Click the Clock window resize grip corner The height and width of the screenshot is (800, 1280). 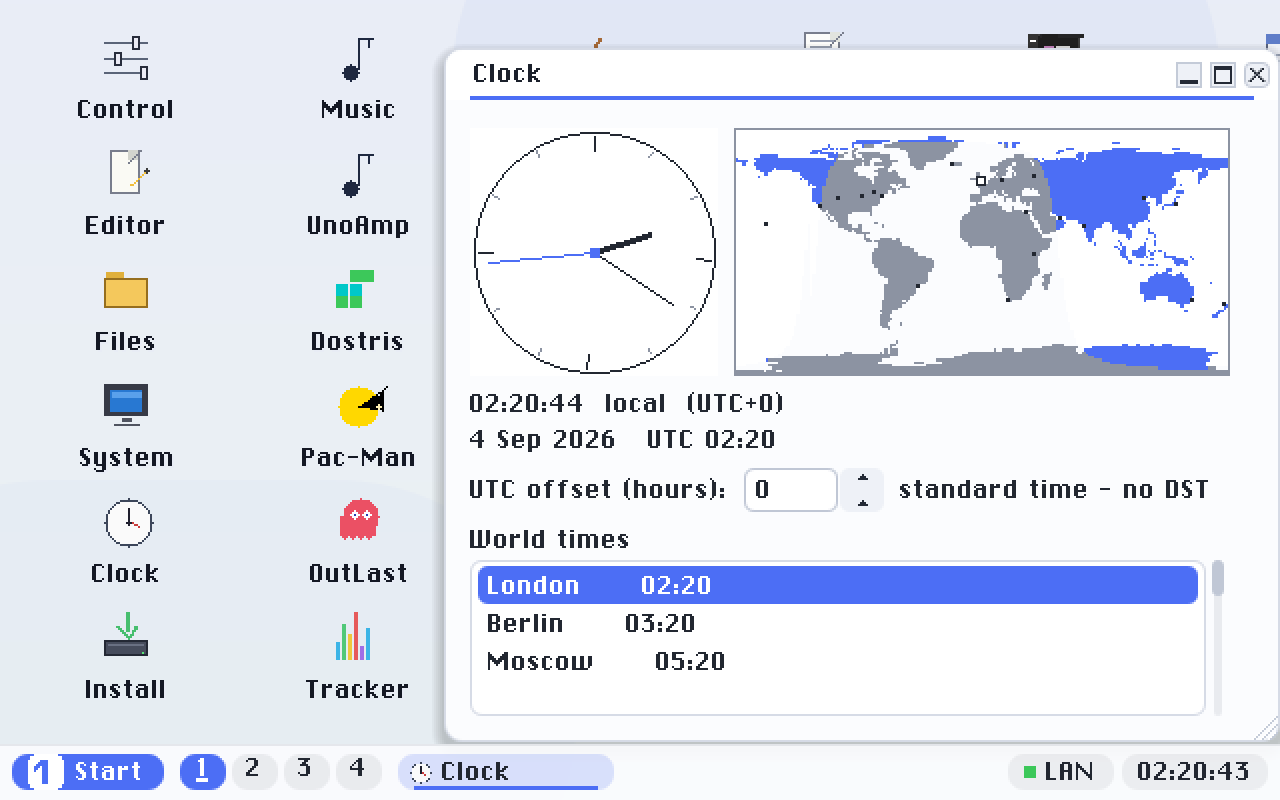pyautogui.click(x=1266, y=729)
